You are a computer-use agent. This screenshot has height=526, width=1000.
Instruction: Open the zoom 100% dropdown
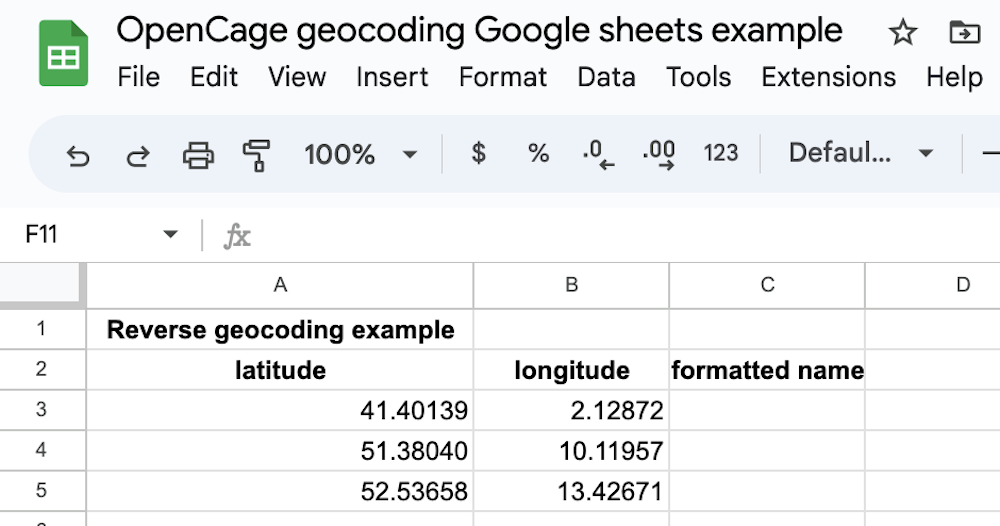[360, 154]
